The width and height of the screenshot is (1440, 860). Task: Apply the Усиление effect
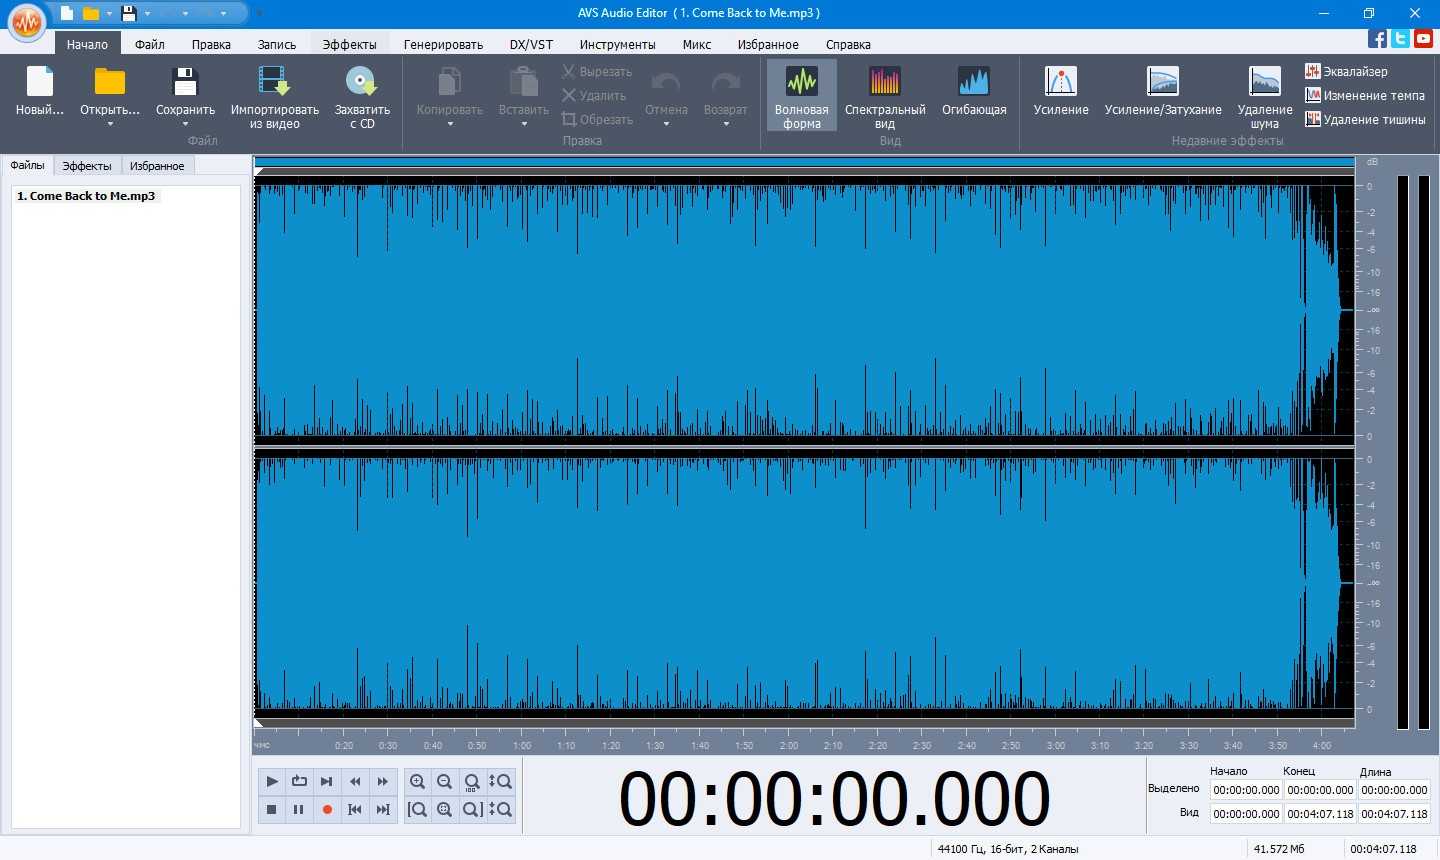[1061, 92]
